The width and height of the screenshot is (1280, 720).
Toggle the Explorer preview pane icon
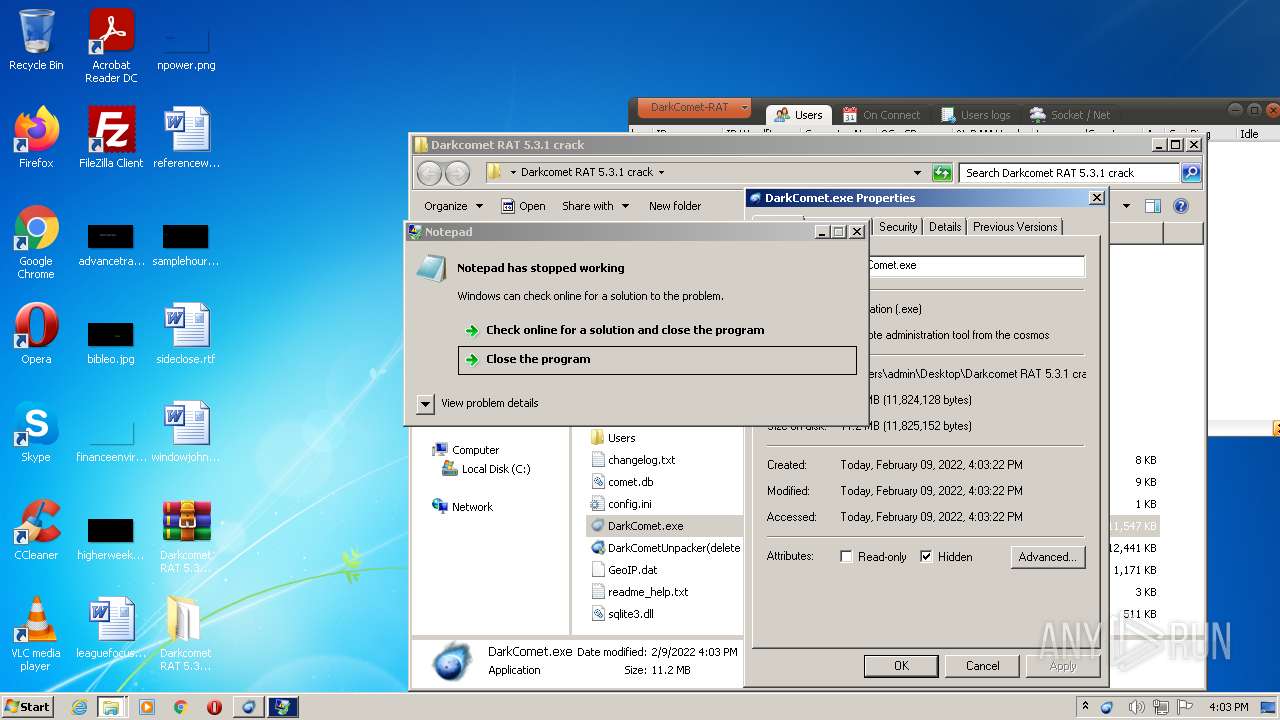(1153, 206)
